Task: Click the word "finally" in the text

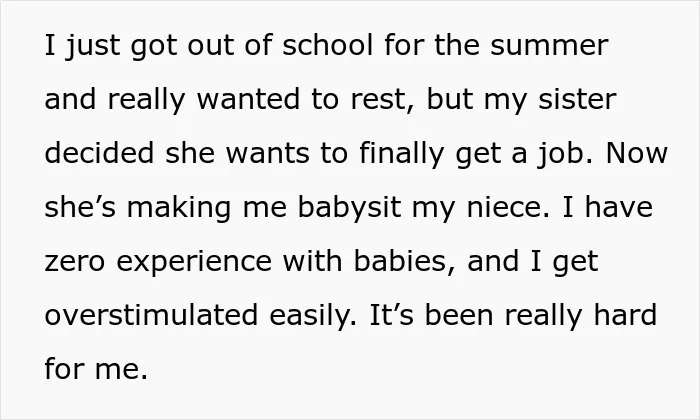Action: (402, 155)
